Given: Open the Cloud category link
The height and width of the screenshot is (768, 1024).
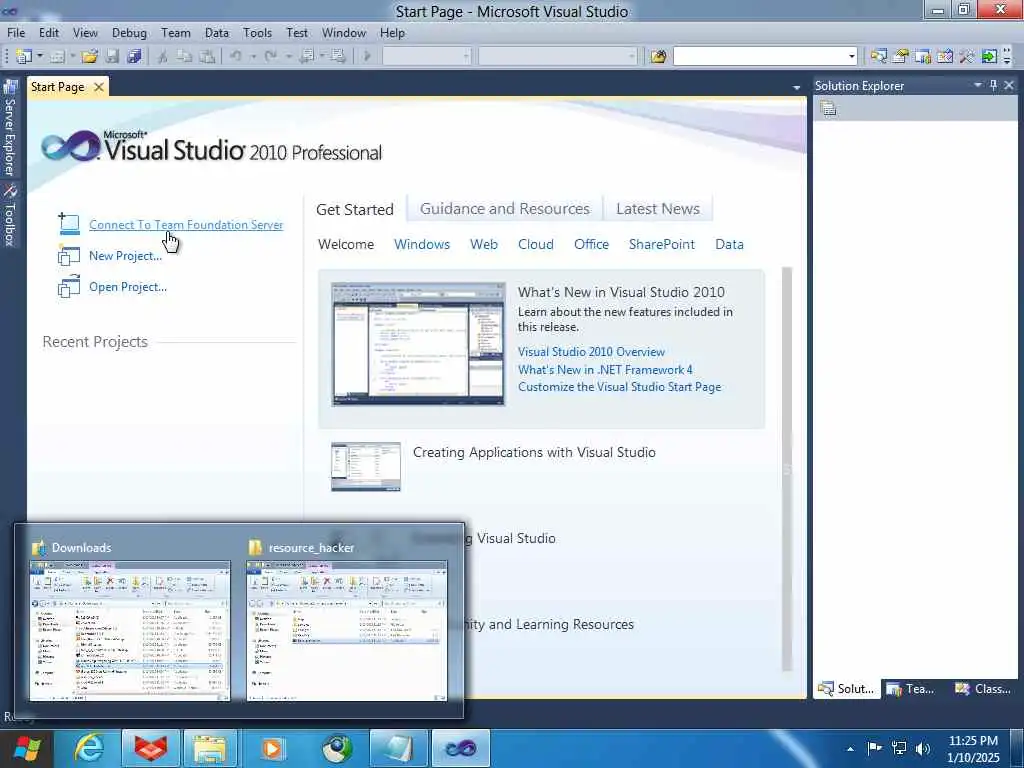Looking at the screenshot, I should [536, 244].
